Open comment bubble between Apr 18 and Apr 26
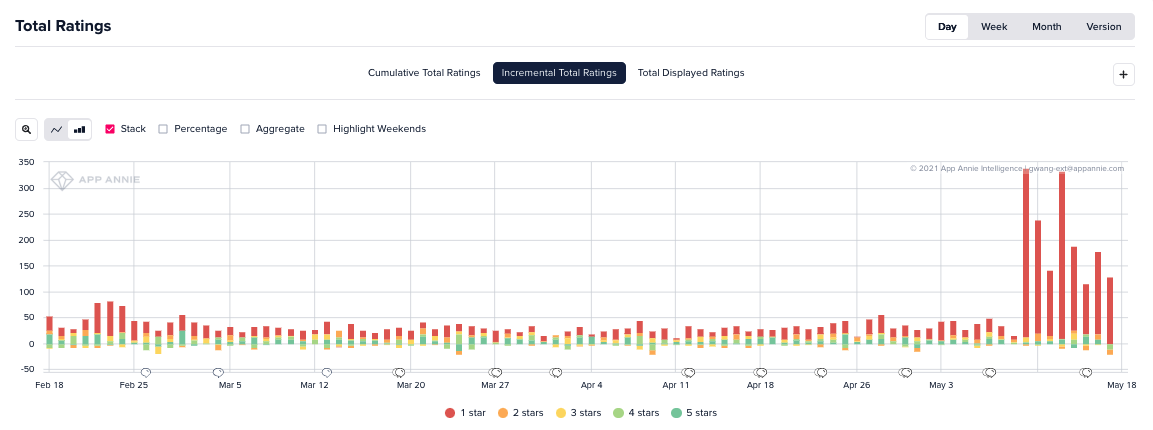Image resolution: width=1153 pixels, height=430 pixels. [x=821, y=373]
